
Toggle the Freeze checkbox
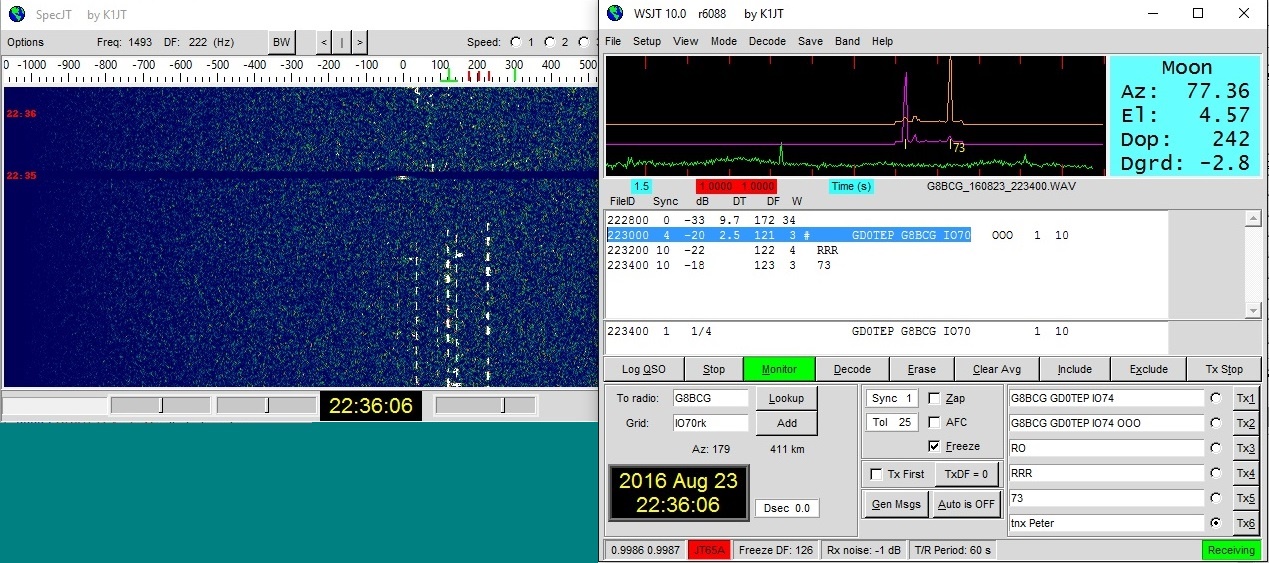(934, 446)
